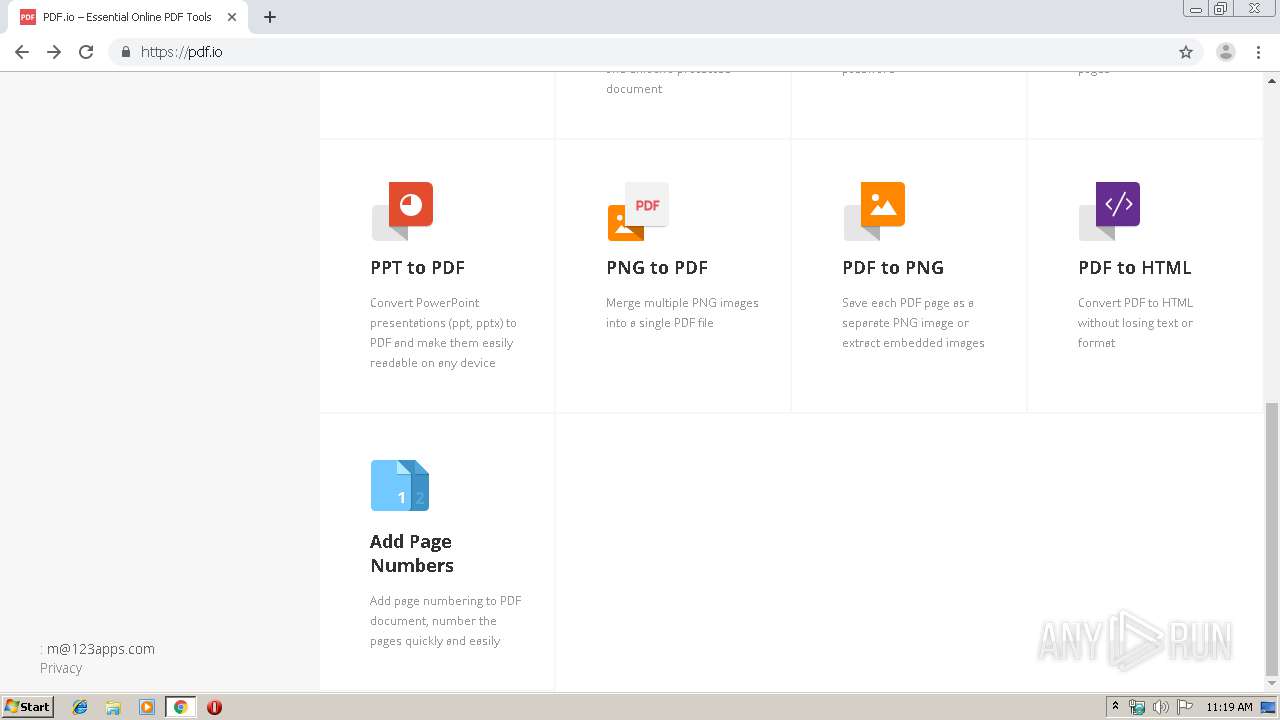Select the Chrome taskbar button
This screenshot has width=1280, height=720.
click(180, 707)
